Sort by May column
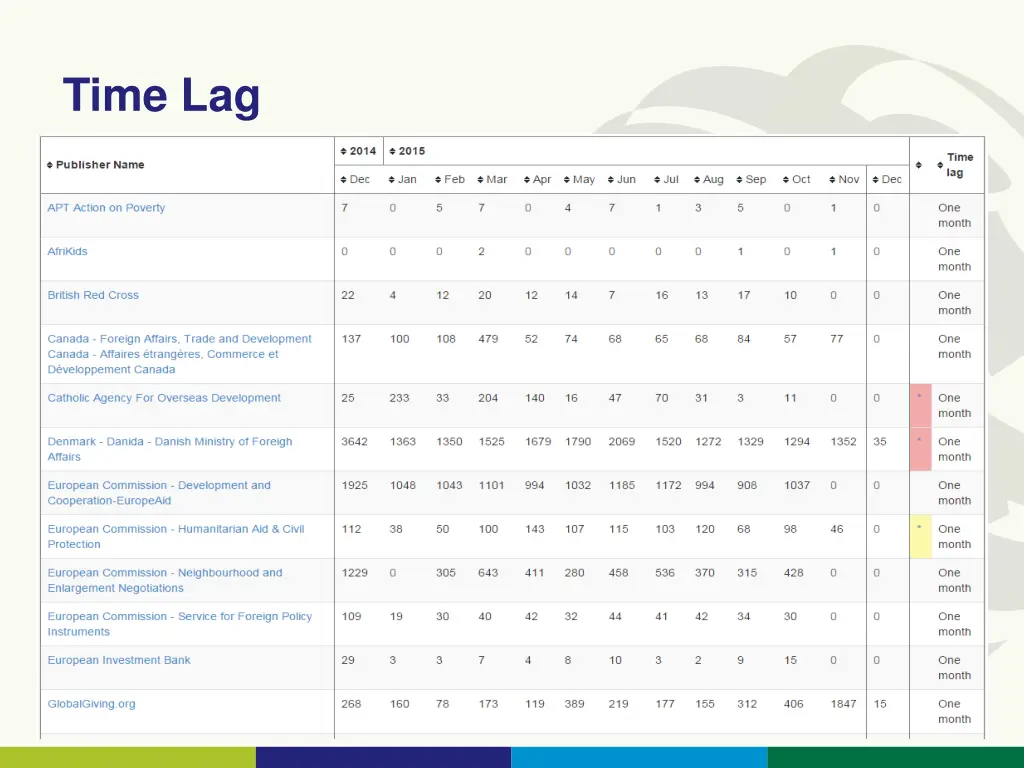Image resolution: width=1024 pixels, height=768 pixels. [x=579, y=180]
